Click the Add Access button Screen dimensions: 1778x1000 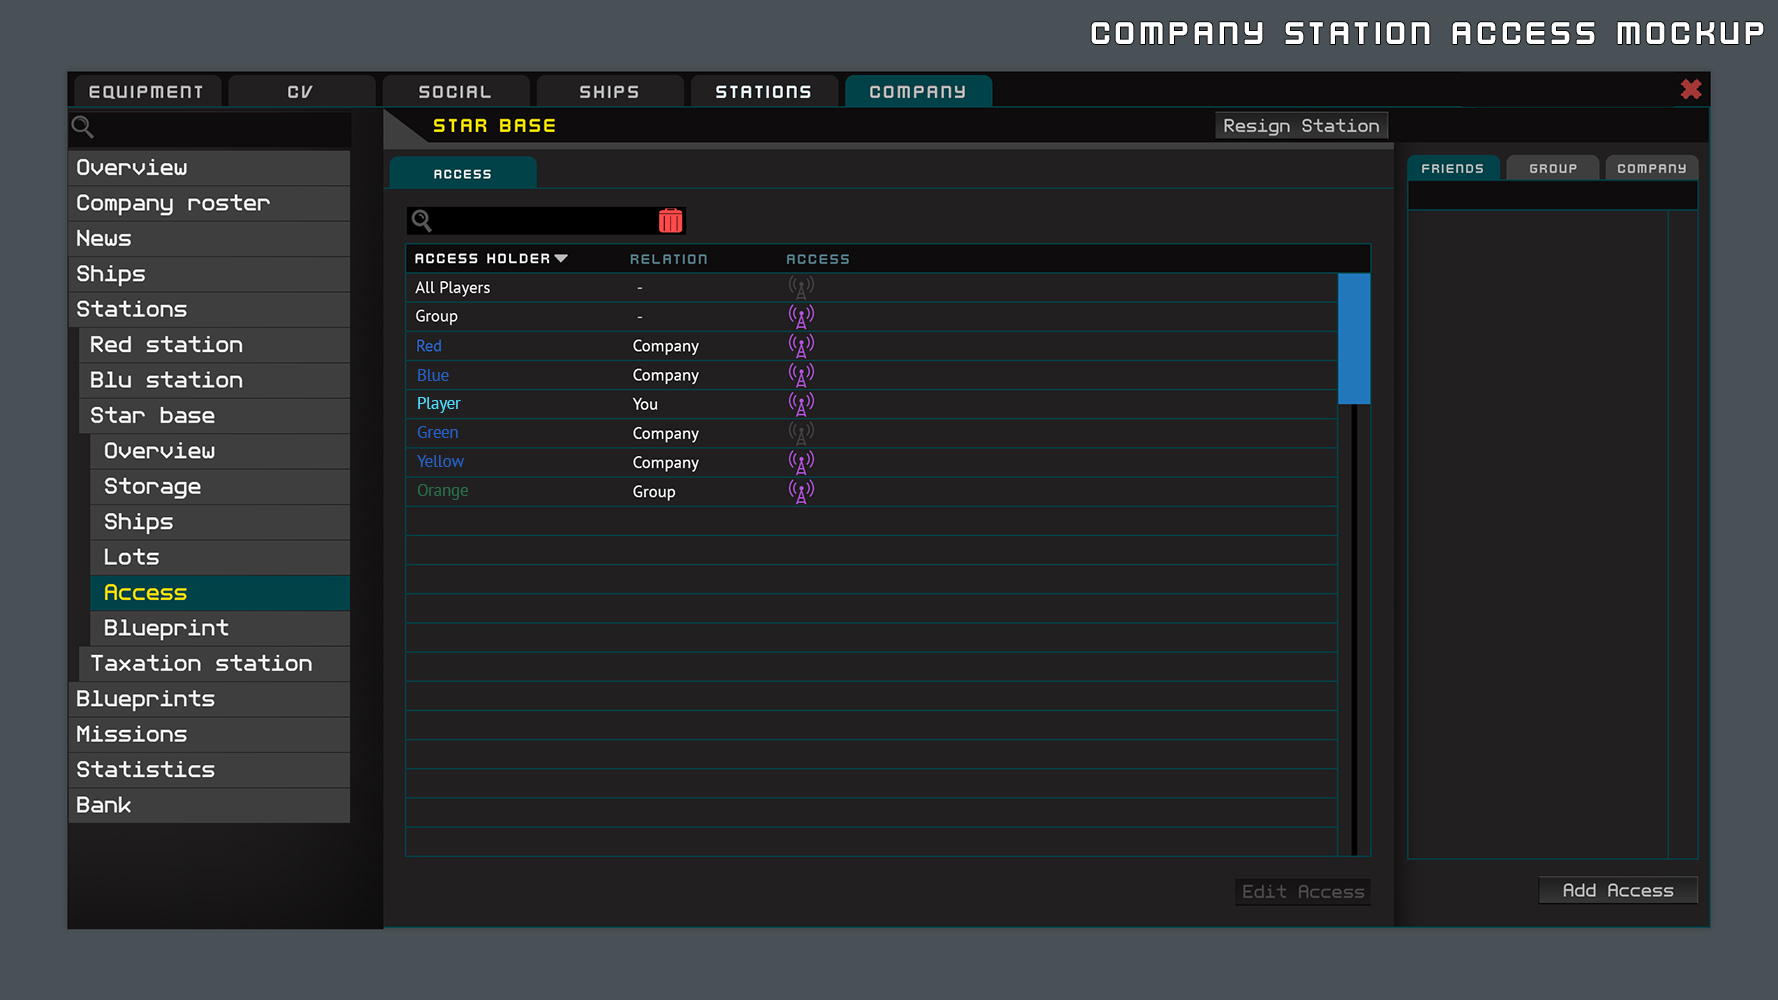point(1617,890)
